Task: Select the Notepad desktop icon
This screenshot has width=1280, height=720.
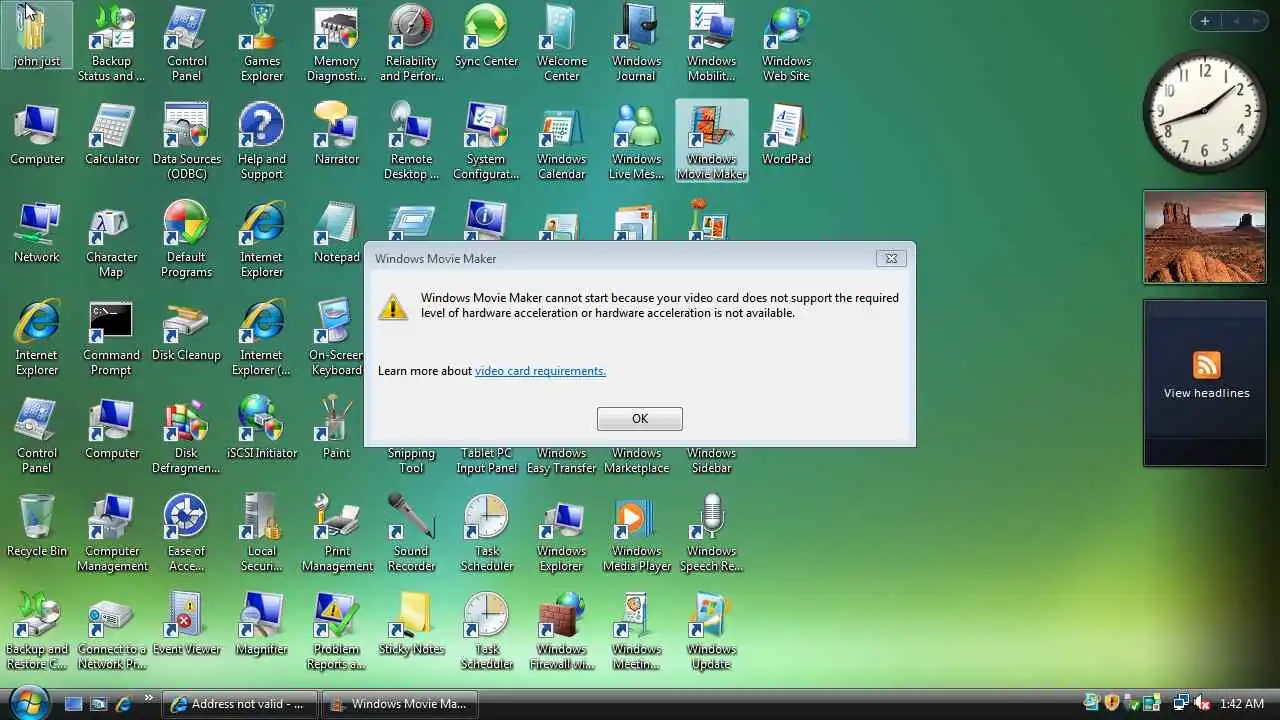Action: [337, 232]
